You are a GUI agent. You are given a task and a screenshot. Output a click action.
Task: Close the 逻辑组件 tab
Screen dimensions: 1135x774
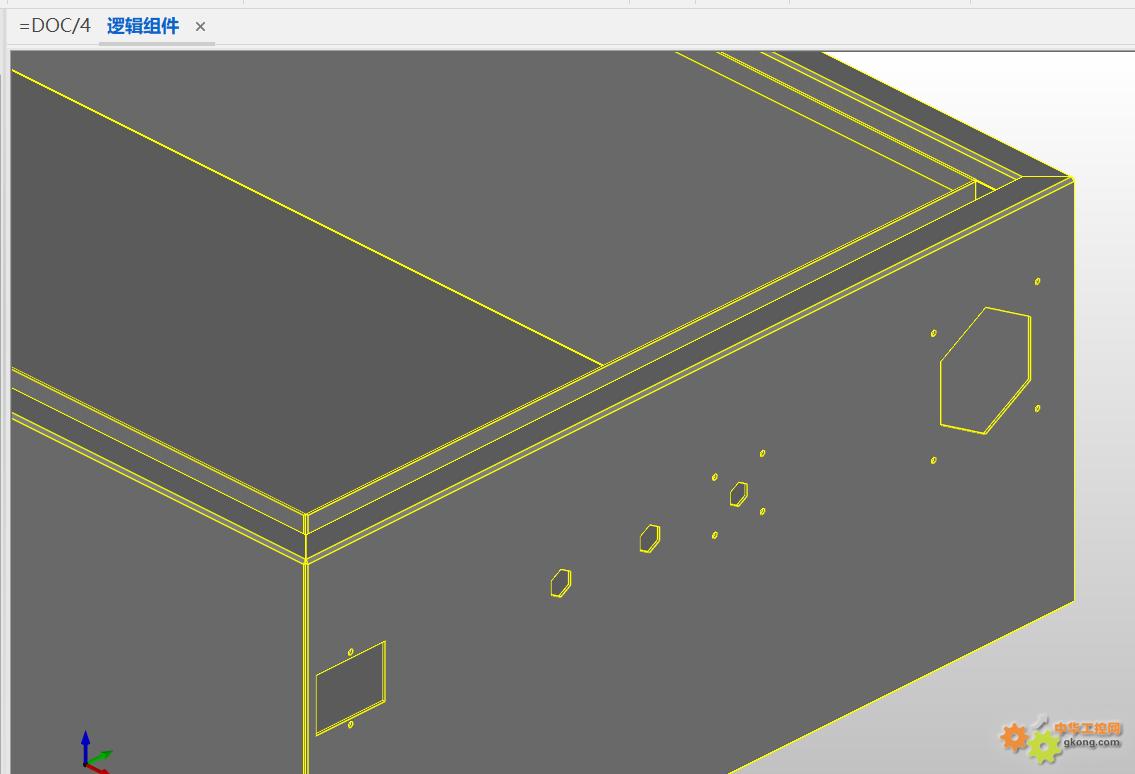click(200, 27)
